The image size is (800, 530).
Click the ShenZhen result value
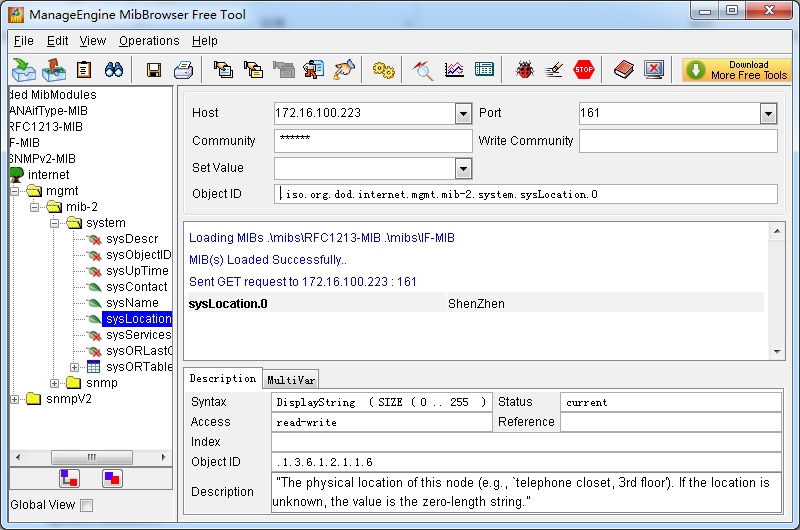tap(477, 304)
